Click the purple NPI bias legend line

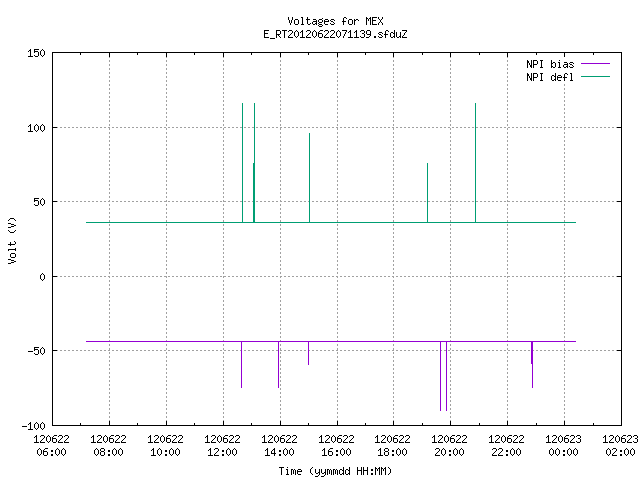(x=595, y=64)
